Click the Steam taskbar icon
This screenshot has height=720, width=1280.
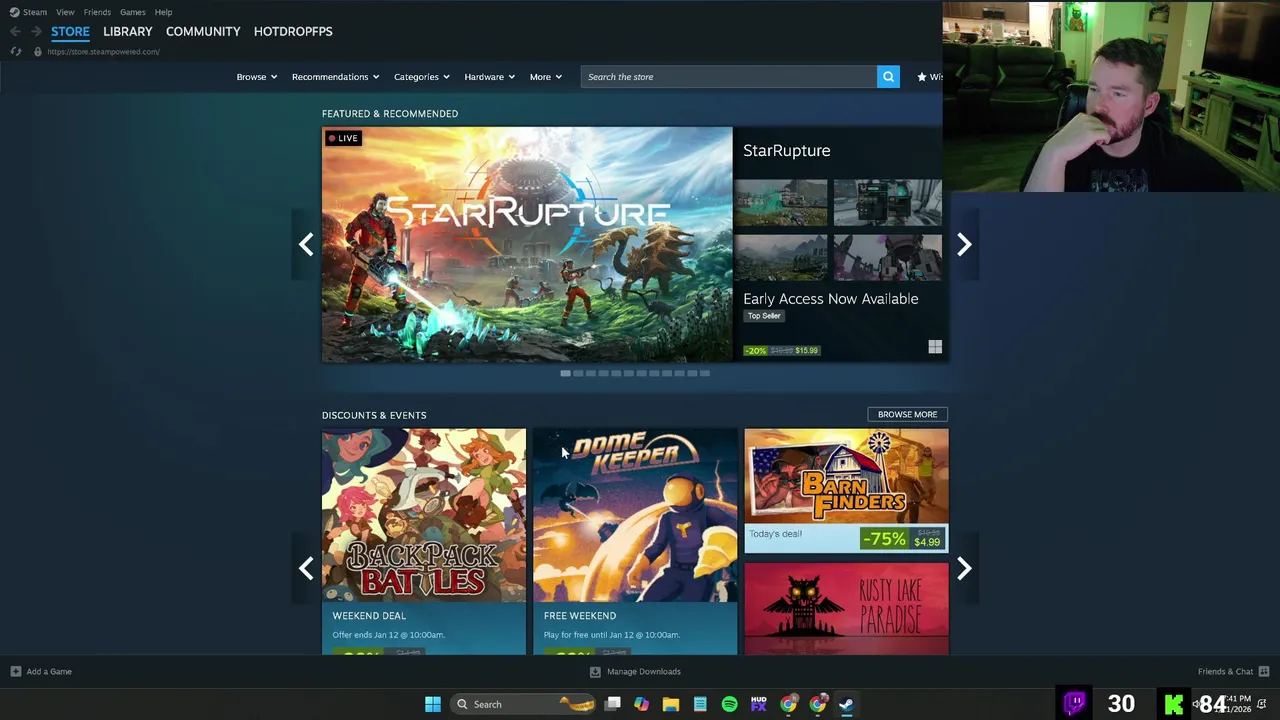[x=846, y=704]
